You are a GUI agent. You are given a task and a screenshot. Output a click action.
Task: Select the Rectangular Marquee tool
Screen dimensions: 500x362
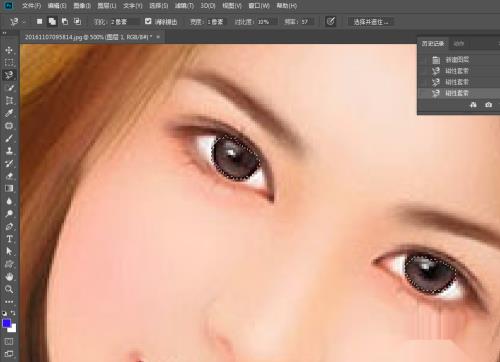pos(9,63)
